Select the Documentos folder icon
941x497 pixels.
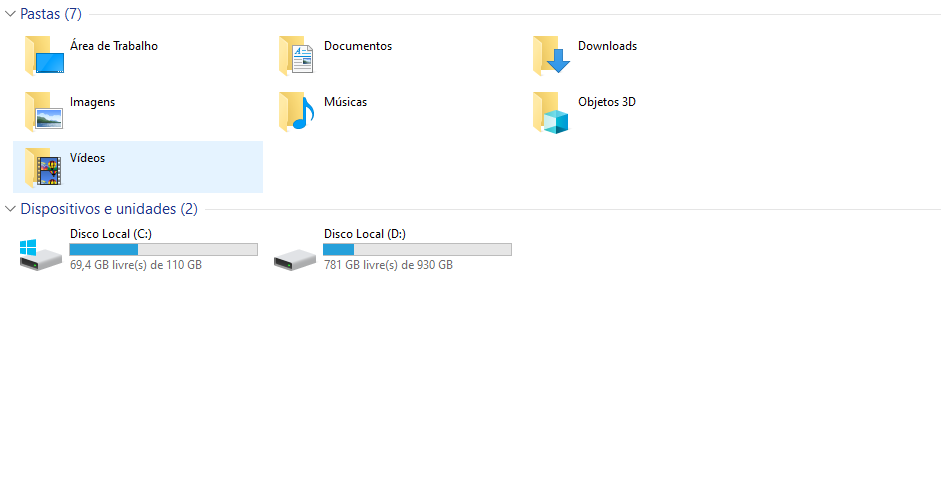296,56
